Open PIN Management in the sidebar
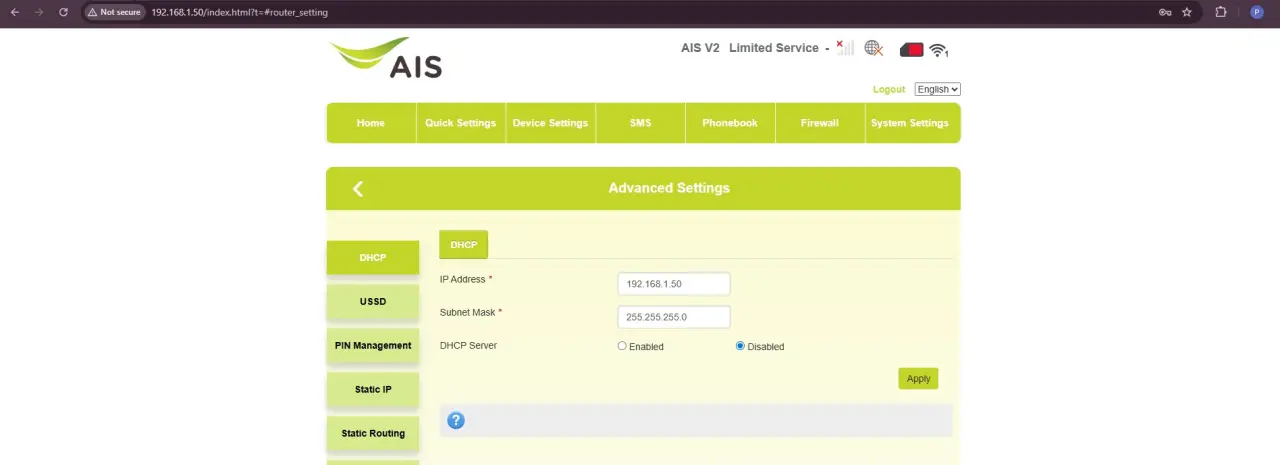The height and width of the screenshot is (465, 1280). pos(373,345)
